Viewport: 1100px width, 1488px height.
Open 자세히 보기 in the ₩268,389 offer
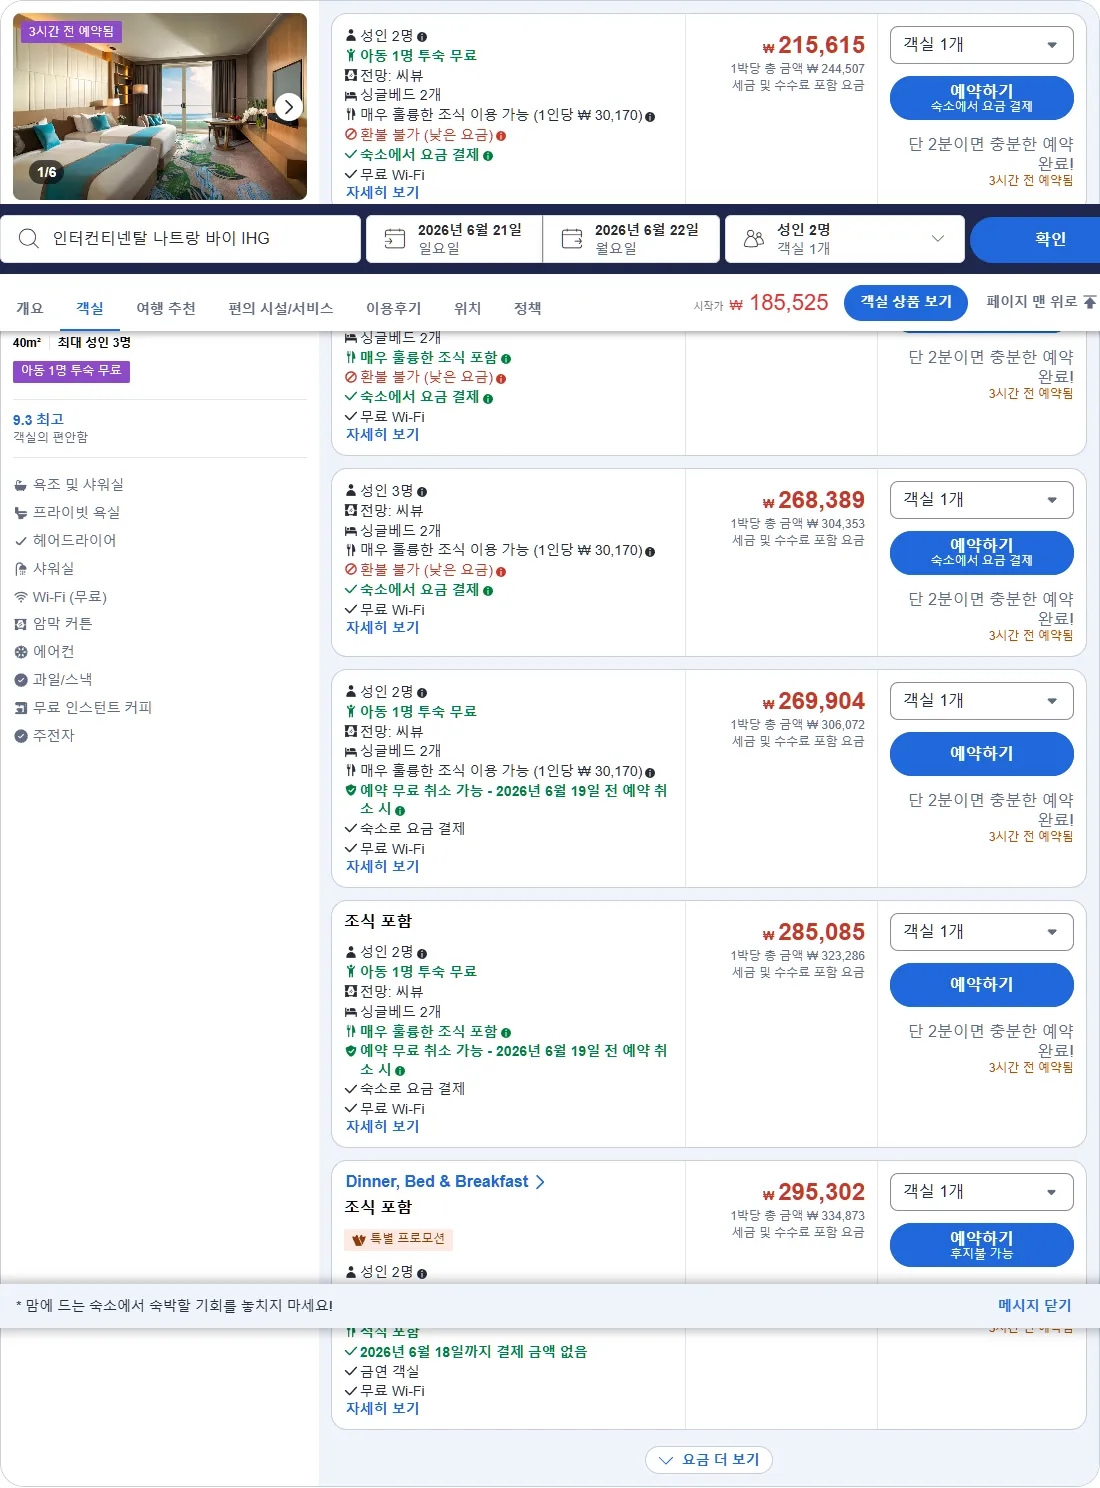click(x=383, y=628)
